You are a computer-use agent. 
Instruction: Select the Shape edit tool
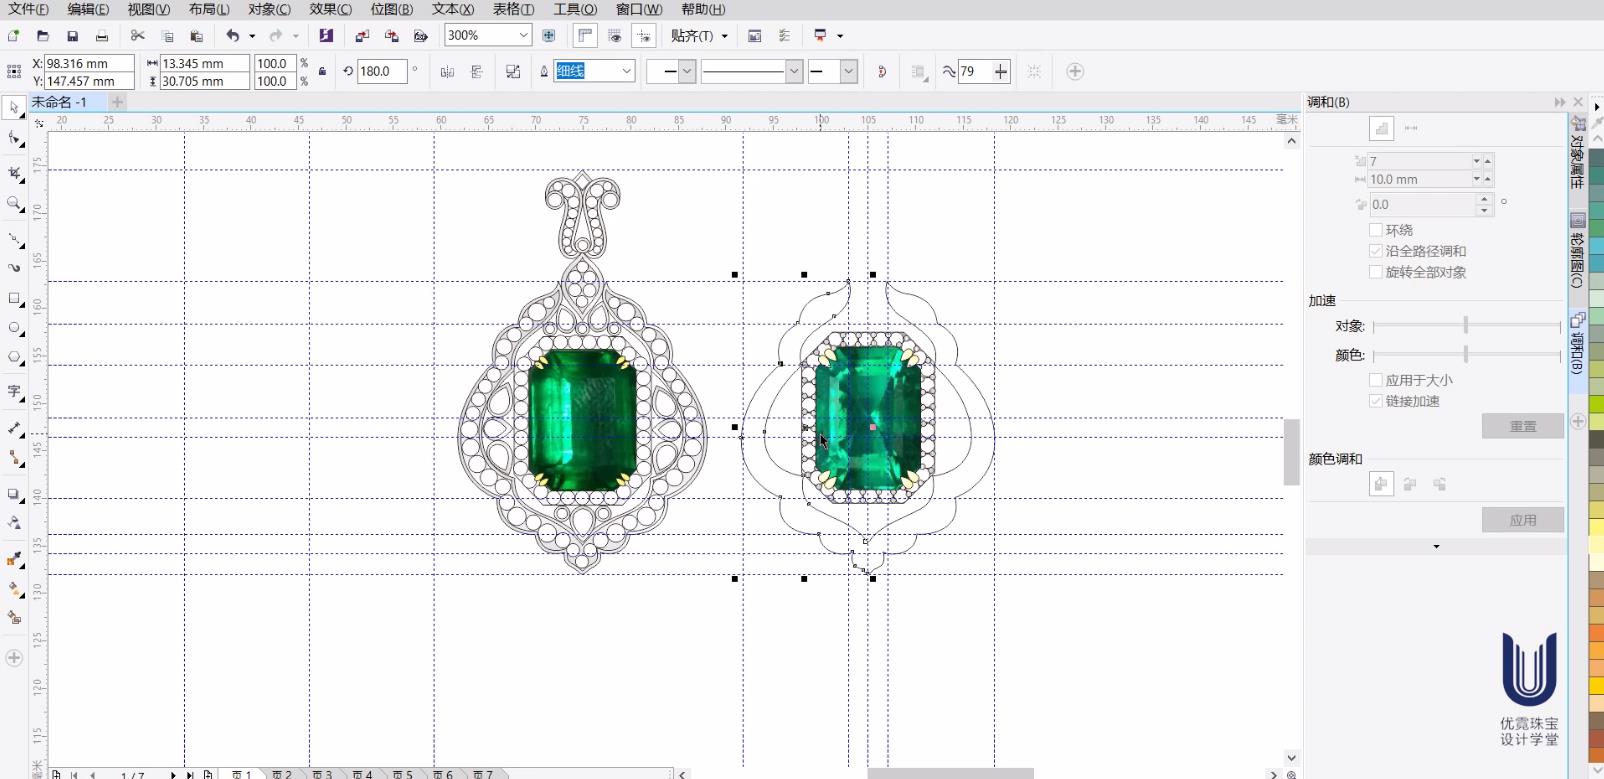[x=14, y=139]
